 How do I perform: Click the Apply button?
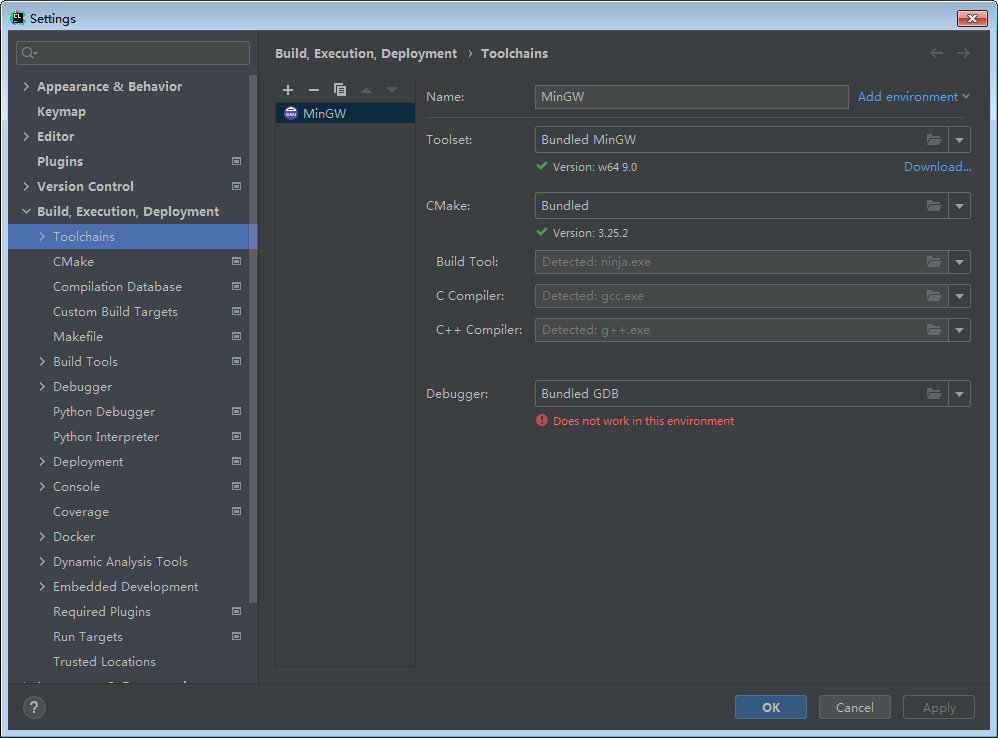tap(939, 707)
